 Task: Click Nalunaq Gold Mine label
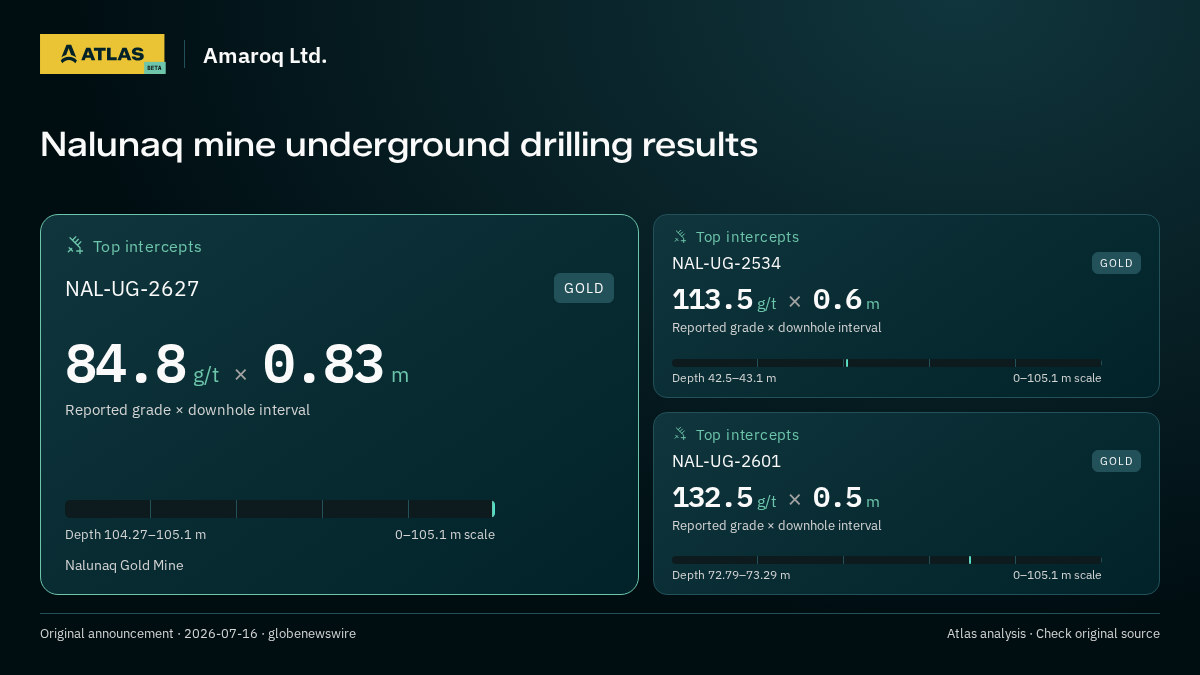124,566
